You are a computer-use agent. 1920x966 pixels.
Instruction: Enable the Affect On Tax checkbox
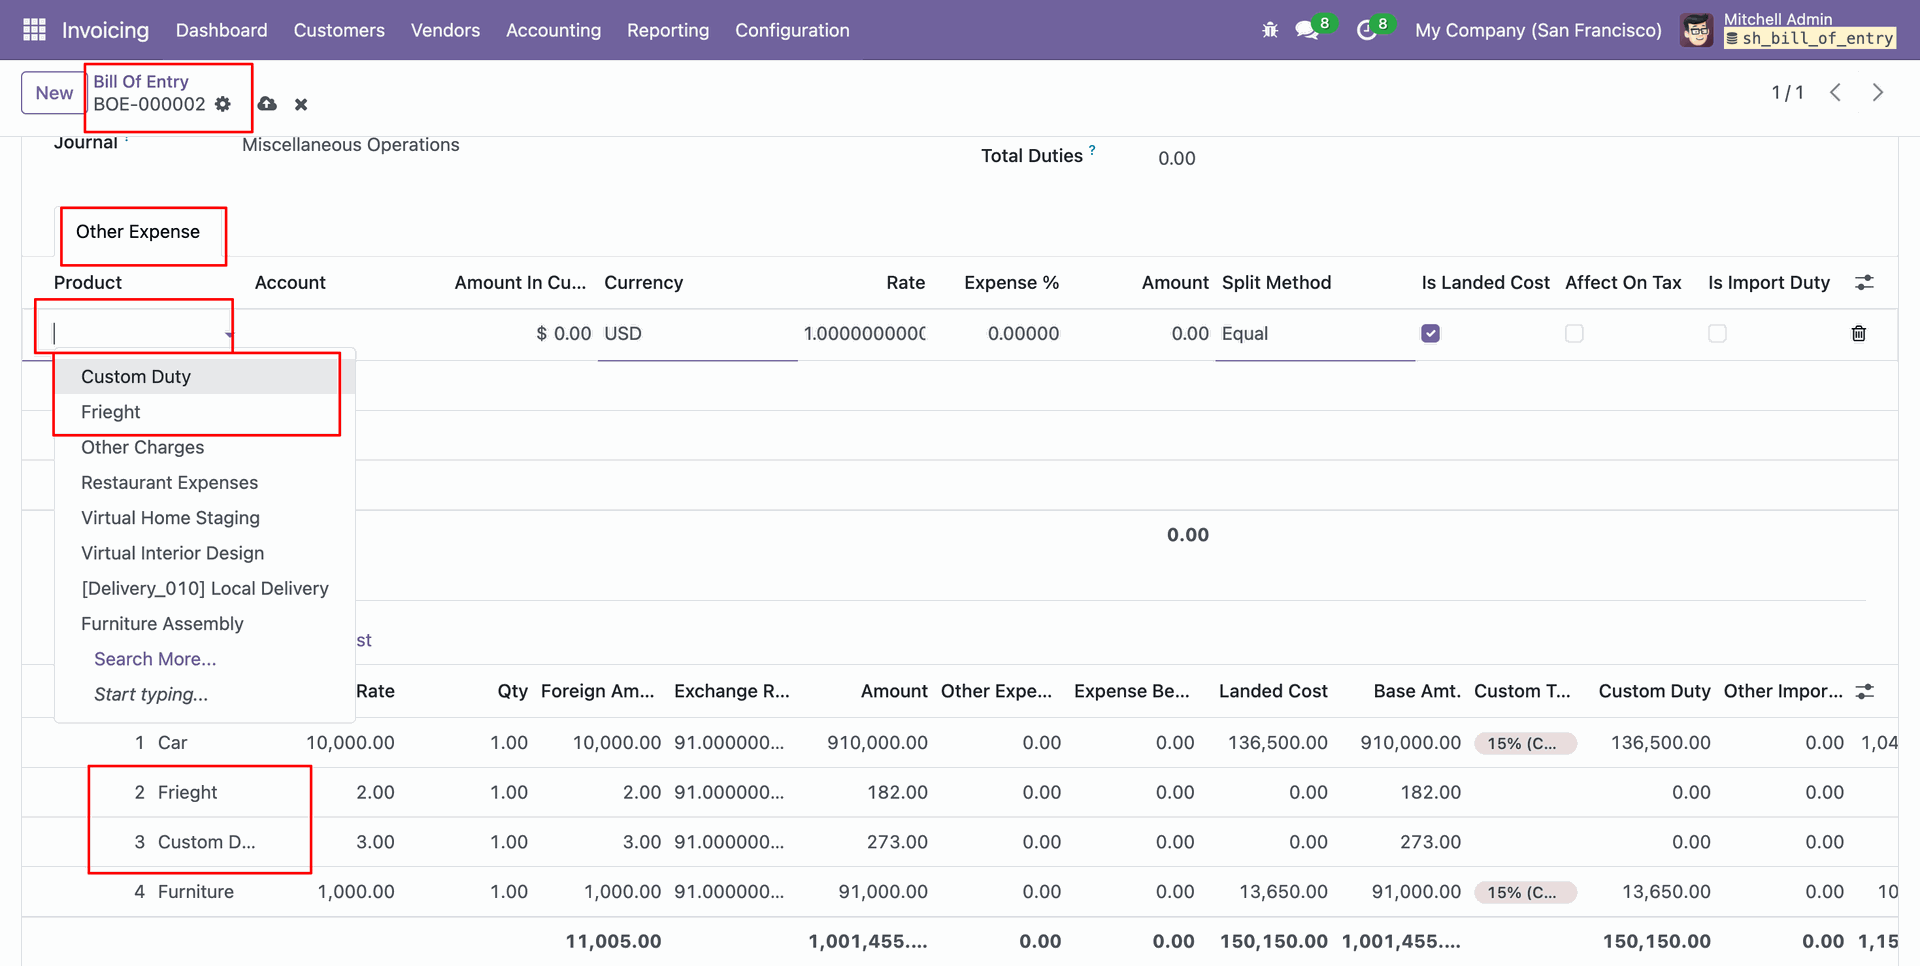pos(1574,333)
